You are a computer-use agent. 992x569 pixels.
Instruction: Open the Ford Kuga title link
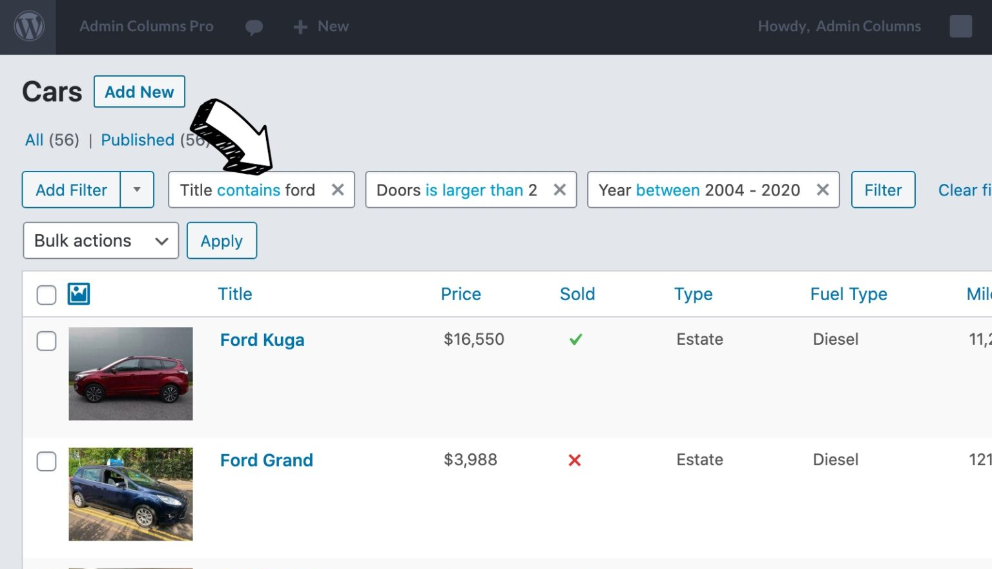[262, 340]
